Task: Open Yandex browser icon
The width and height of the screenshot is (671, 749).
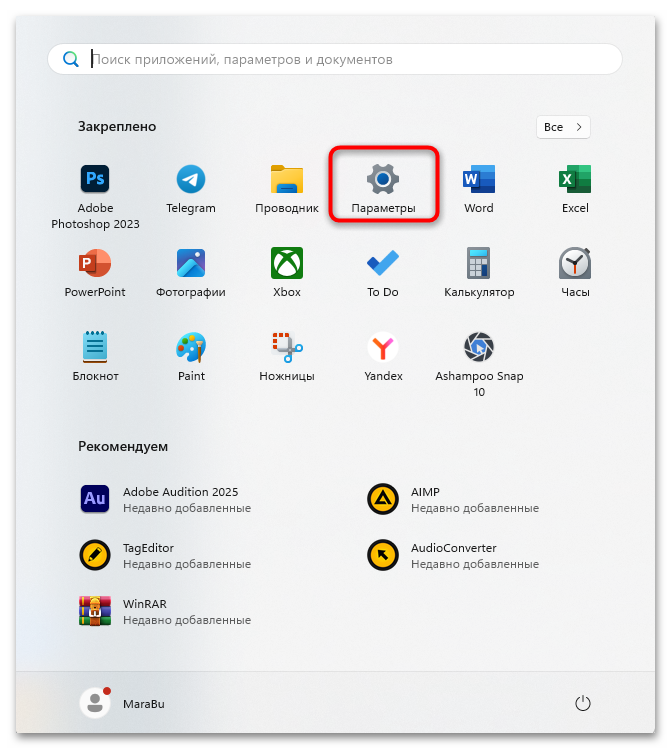Action: point(383,347)
